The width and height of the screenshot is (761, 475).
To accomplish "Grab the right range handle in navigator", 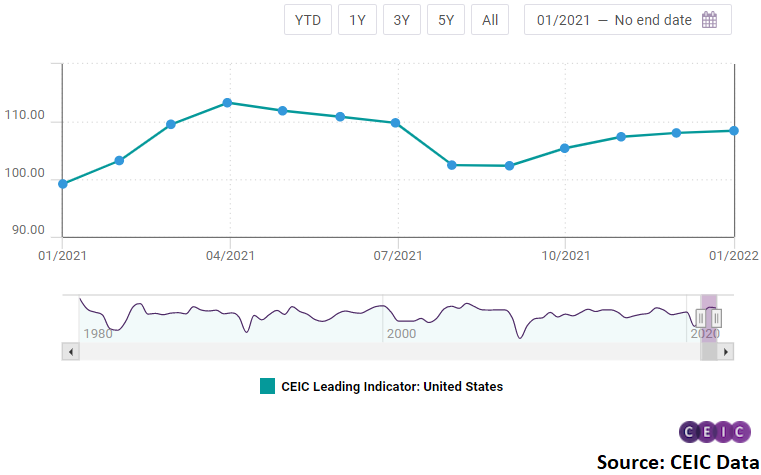I will pos(716,318).
